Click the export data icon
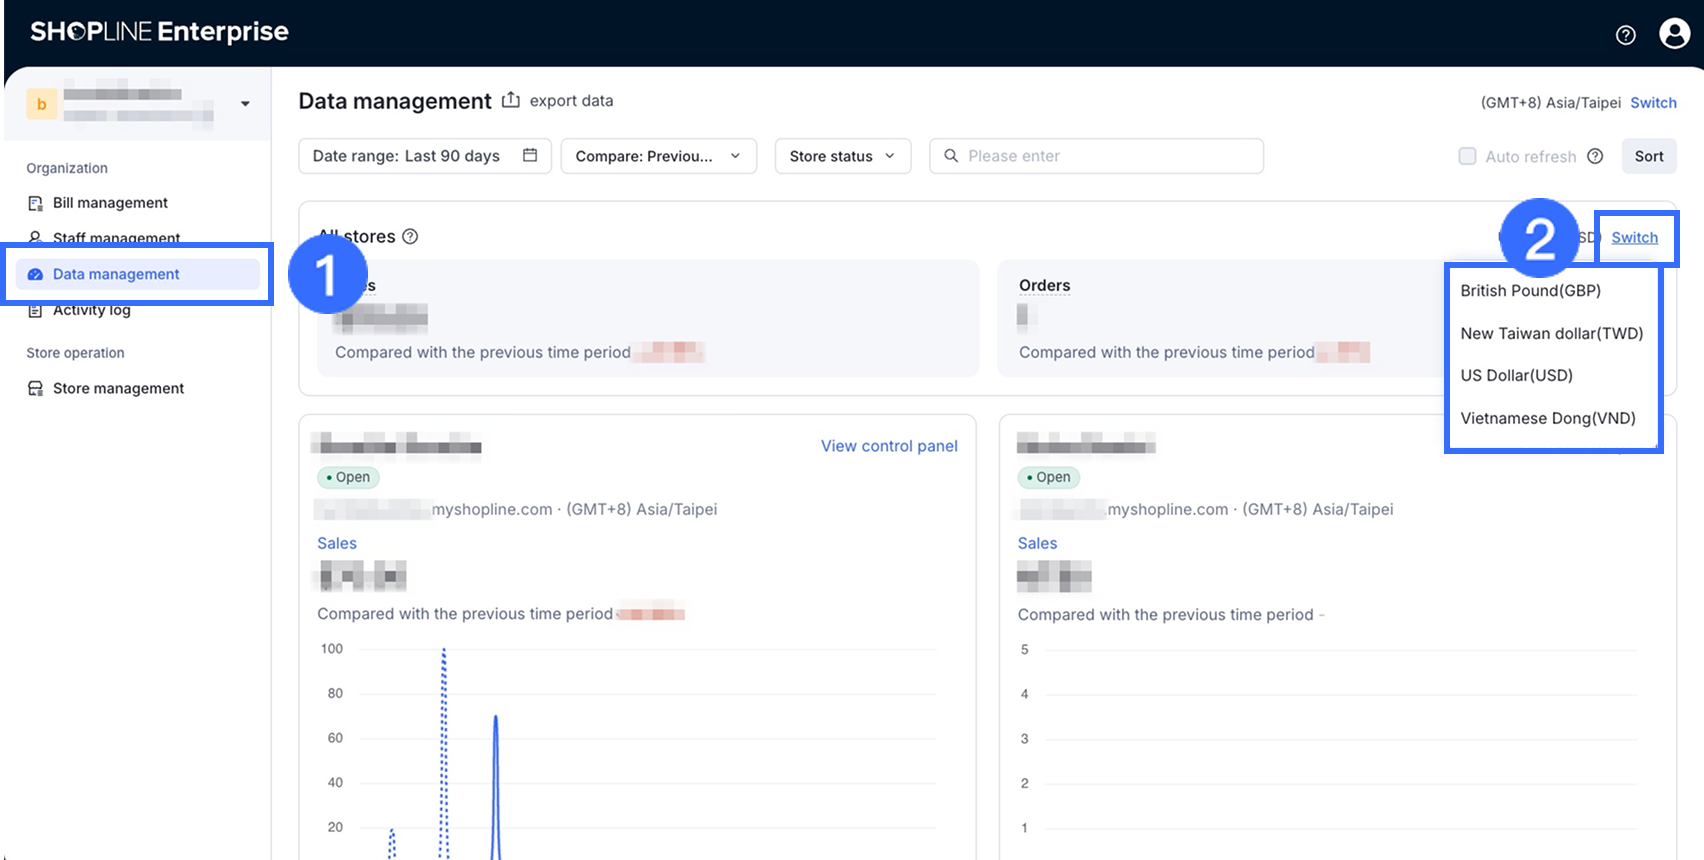The height and width of the screenshot is (860, 1704). click(x=510, y=100)
